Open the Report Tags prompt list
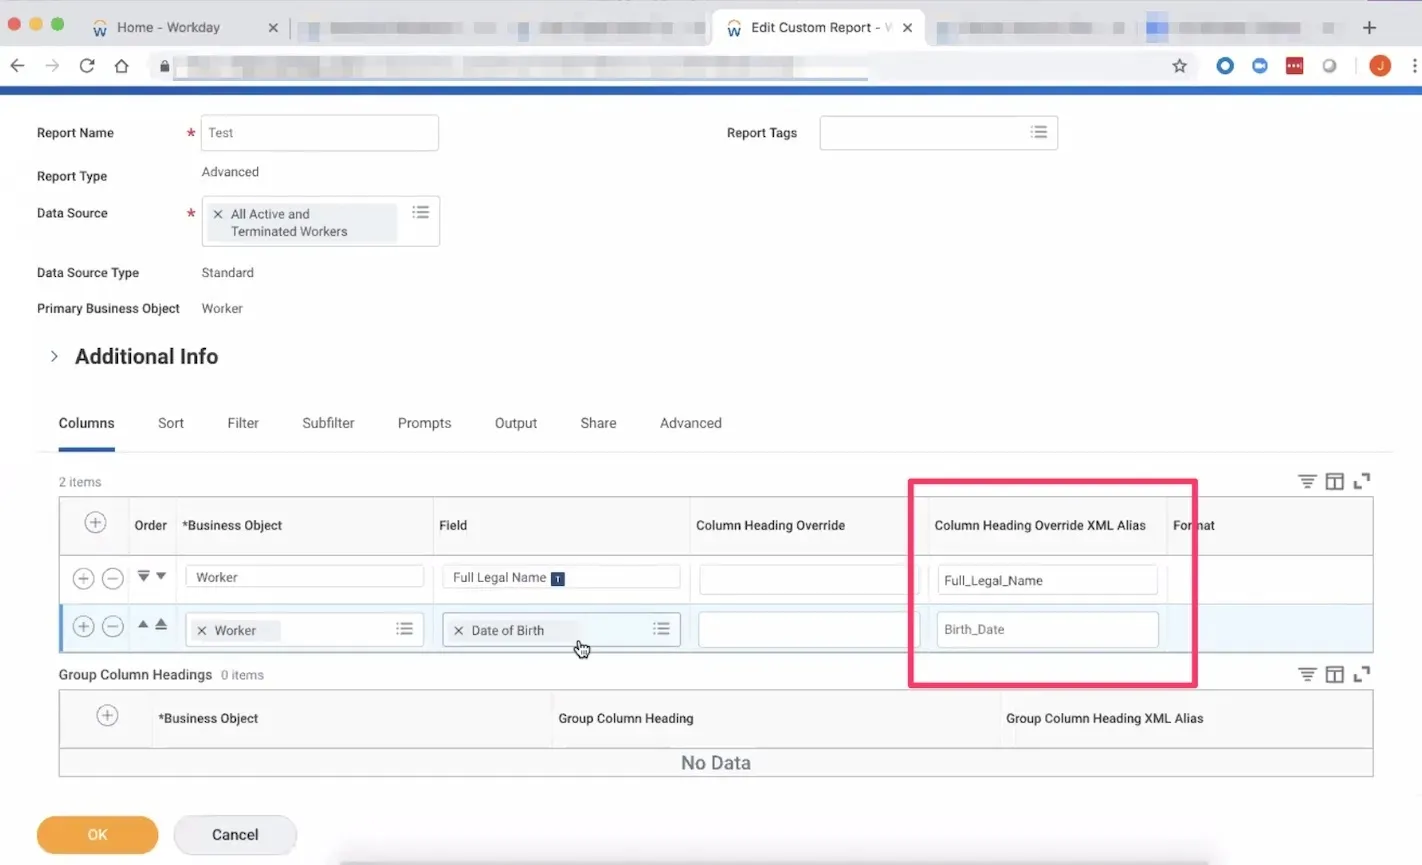 pyautogui.click(x=1039, y=132)
